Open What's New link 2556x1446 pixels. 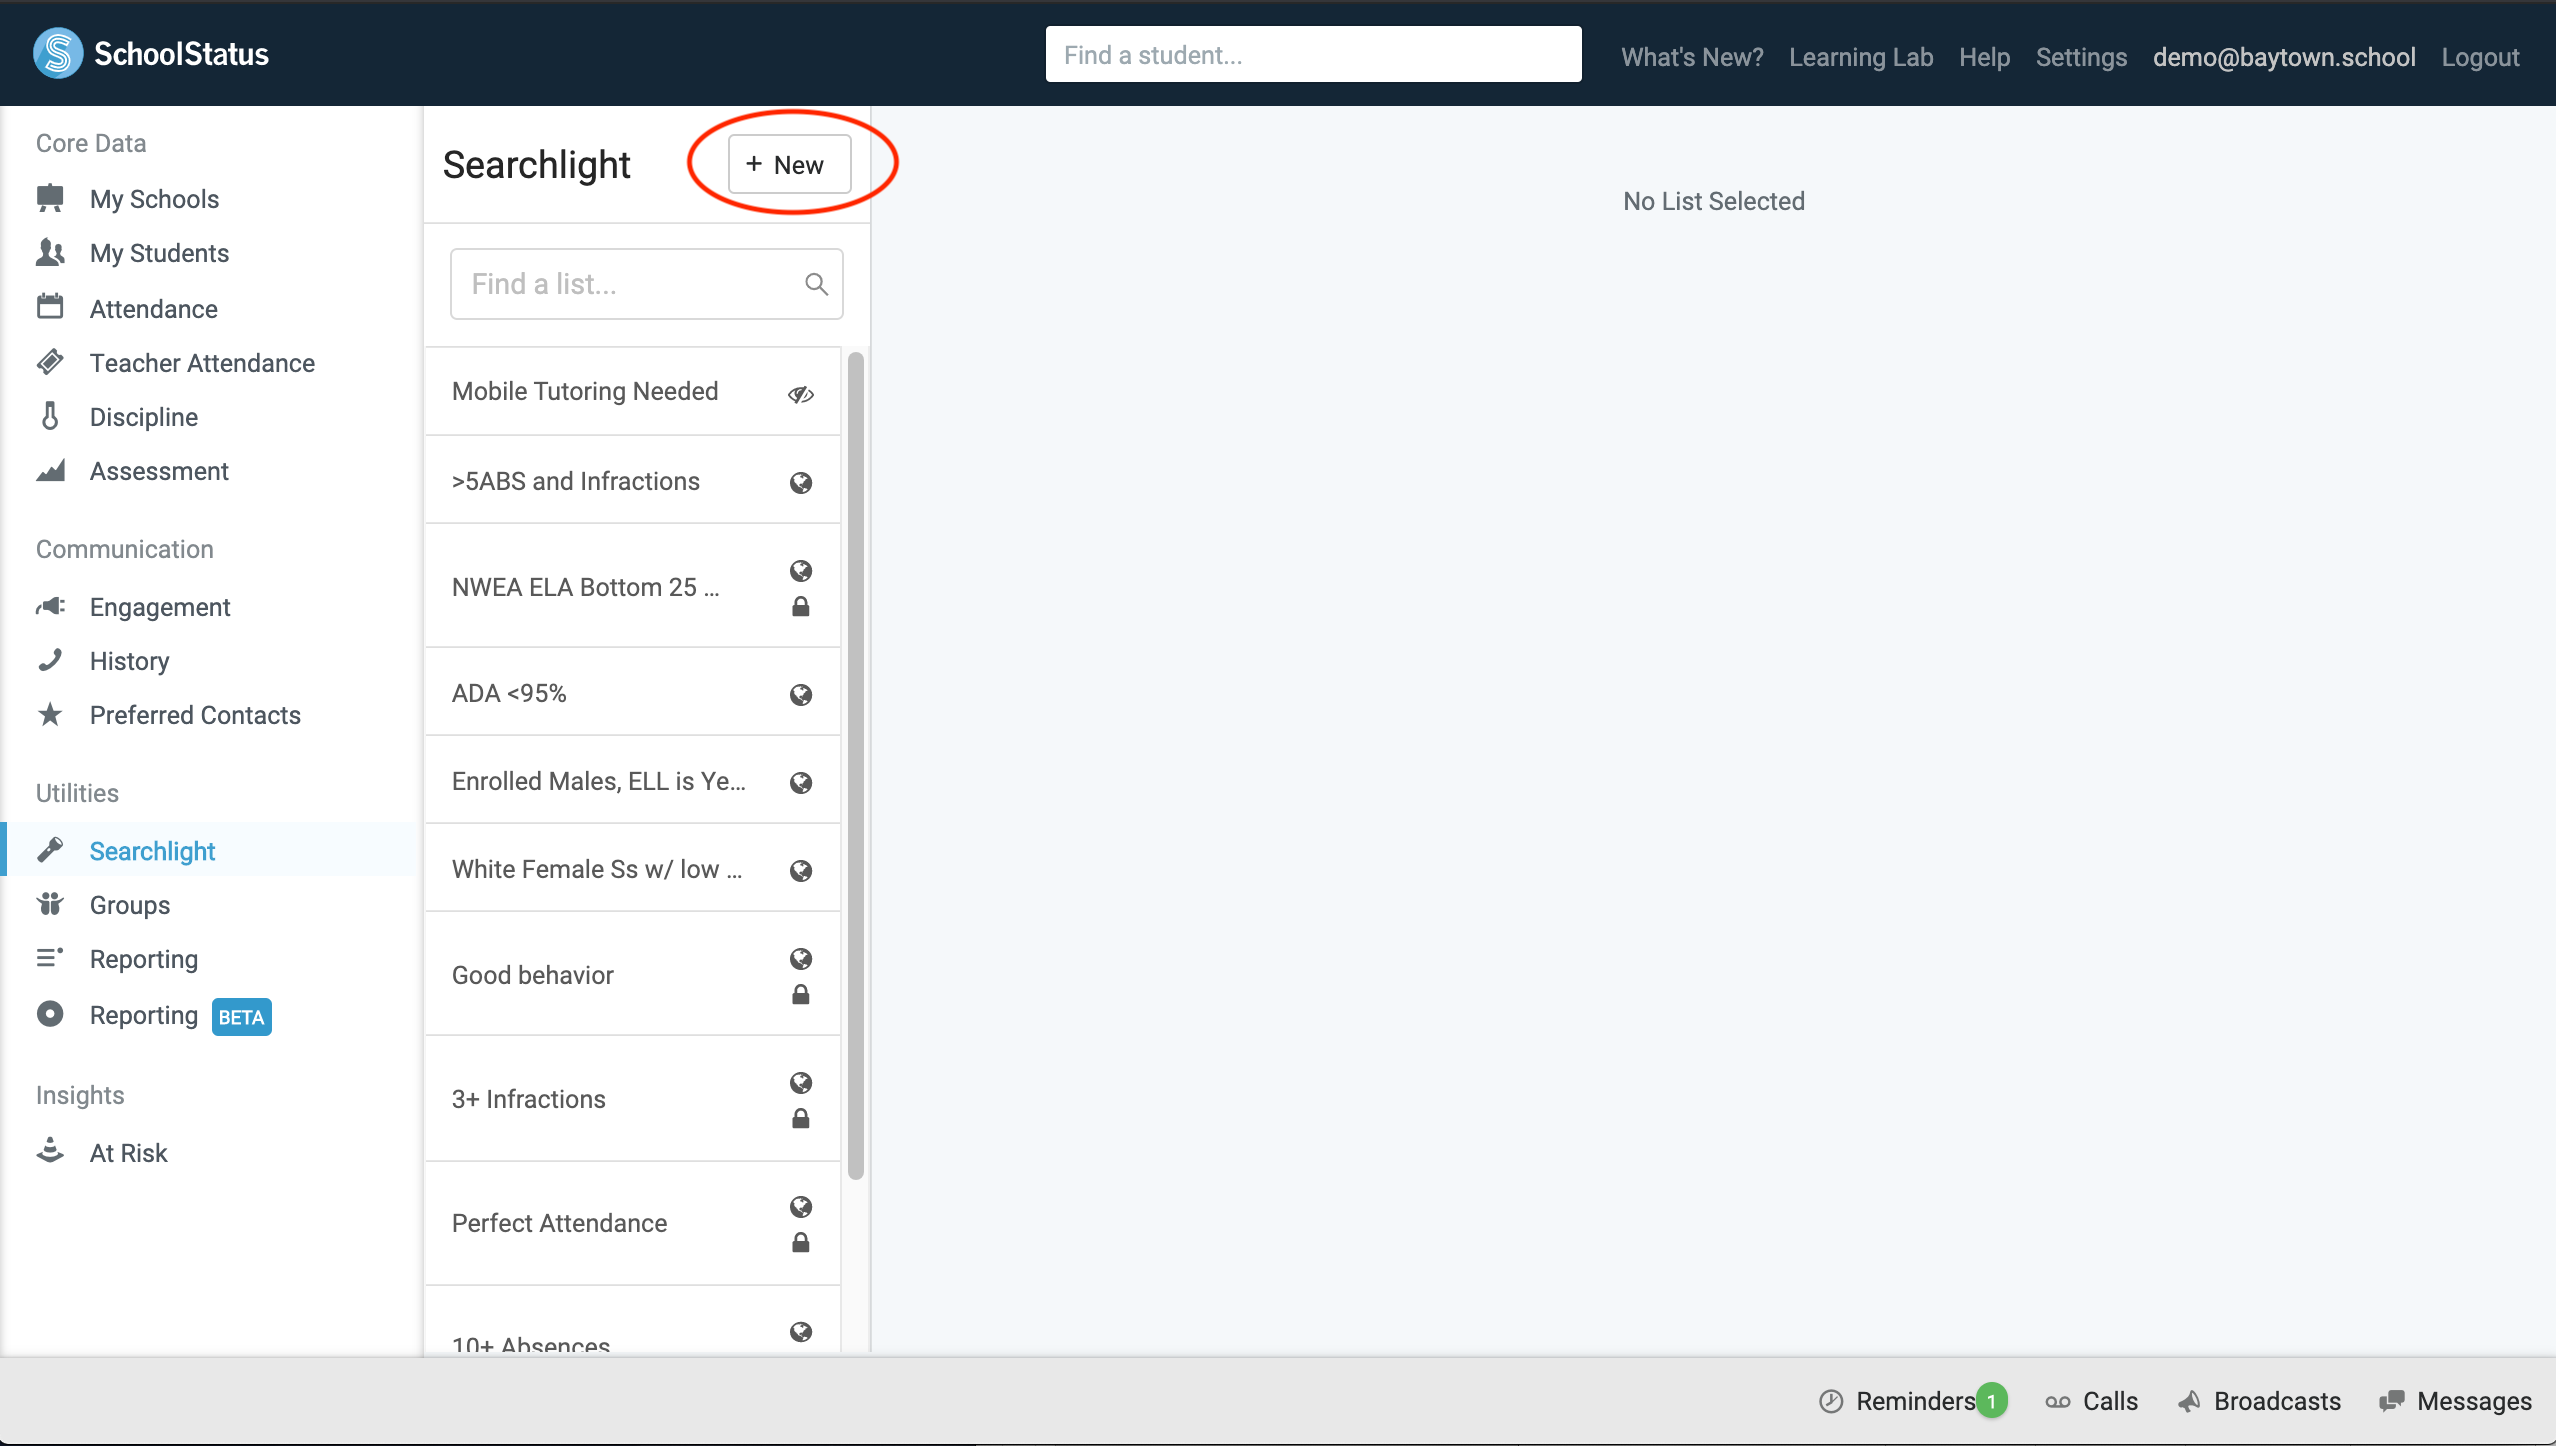pos(1692,57)
